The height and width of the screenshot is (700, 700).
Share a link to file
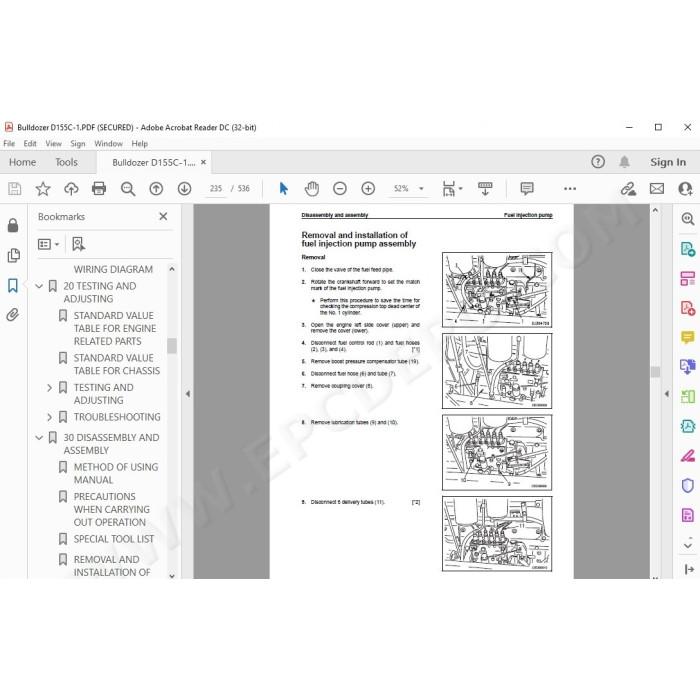click(x=629, y=189)
